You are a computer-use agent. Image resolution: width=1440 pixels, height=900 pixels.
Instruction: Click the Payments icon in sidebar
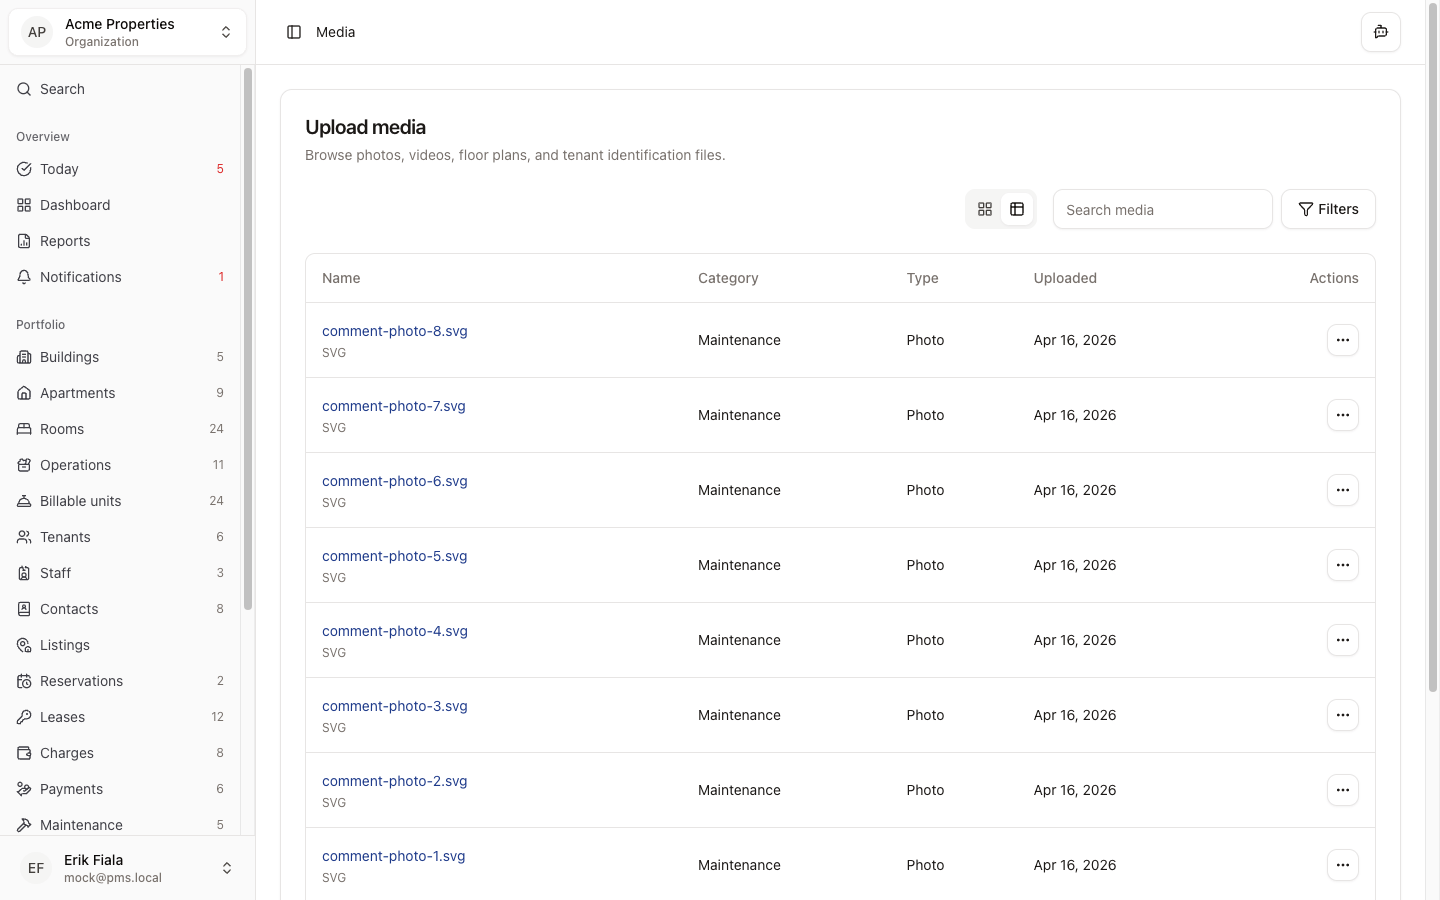tap(24, 789)
